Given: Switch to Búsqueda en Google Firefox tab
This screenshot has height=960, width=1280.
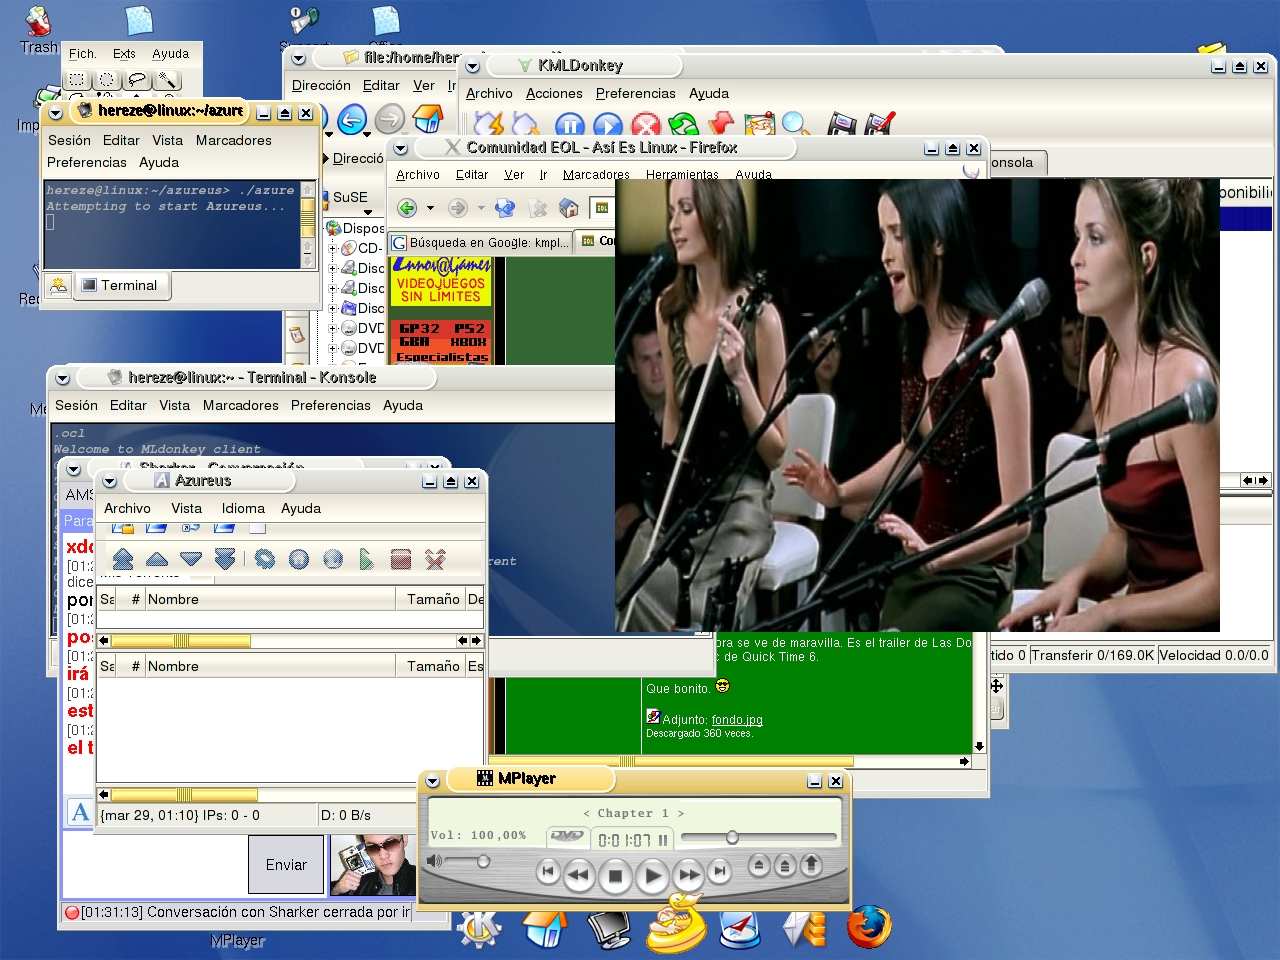Looking at the screenshot, I should pyautogui.click(x=481, y=242).
